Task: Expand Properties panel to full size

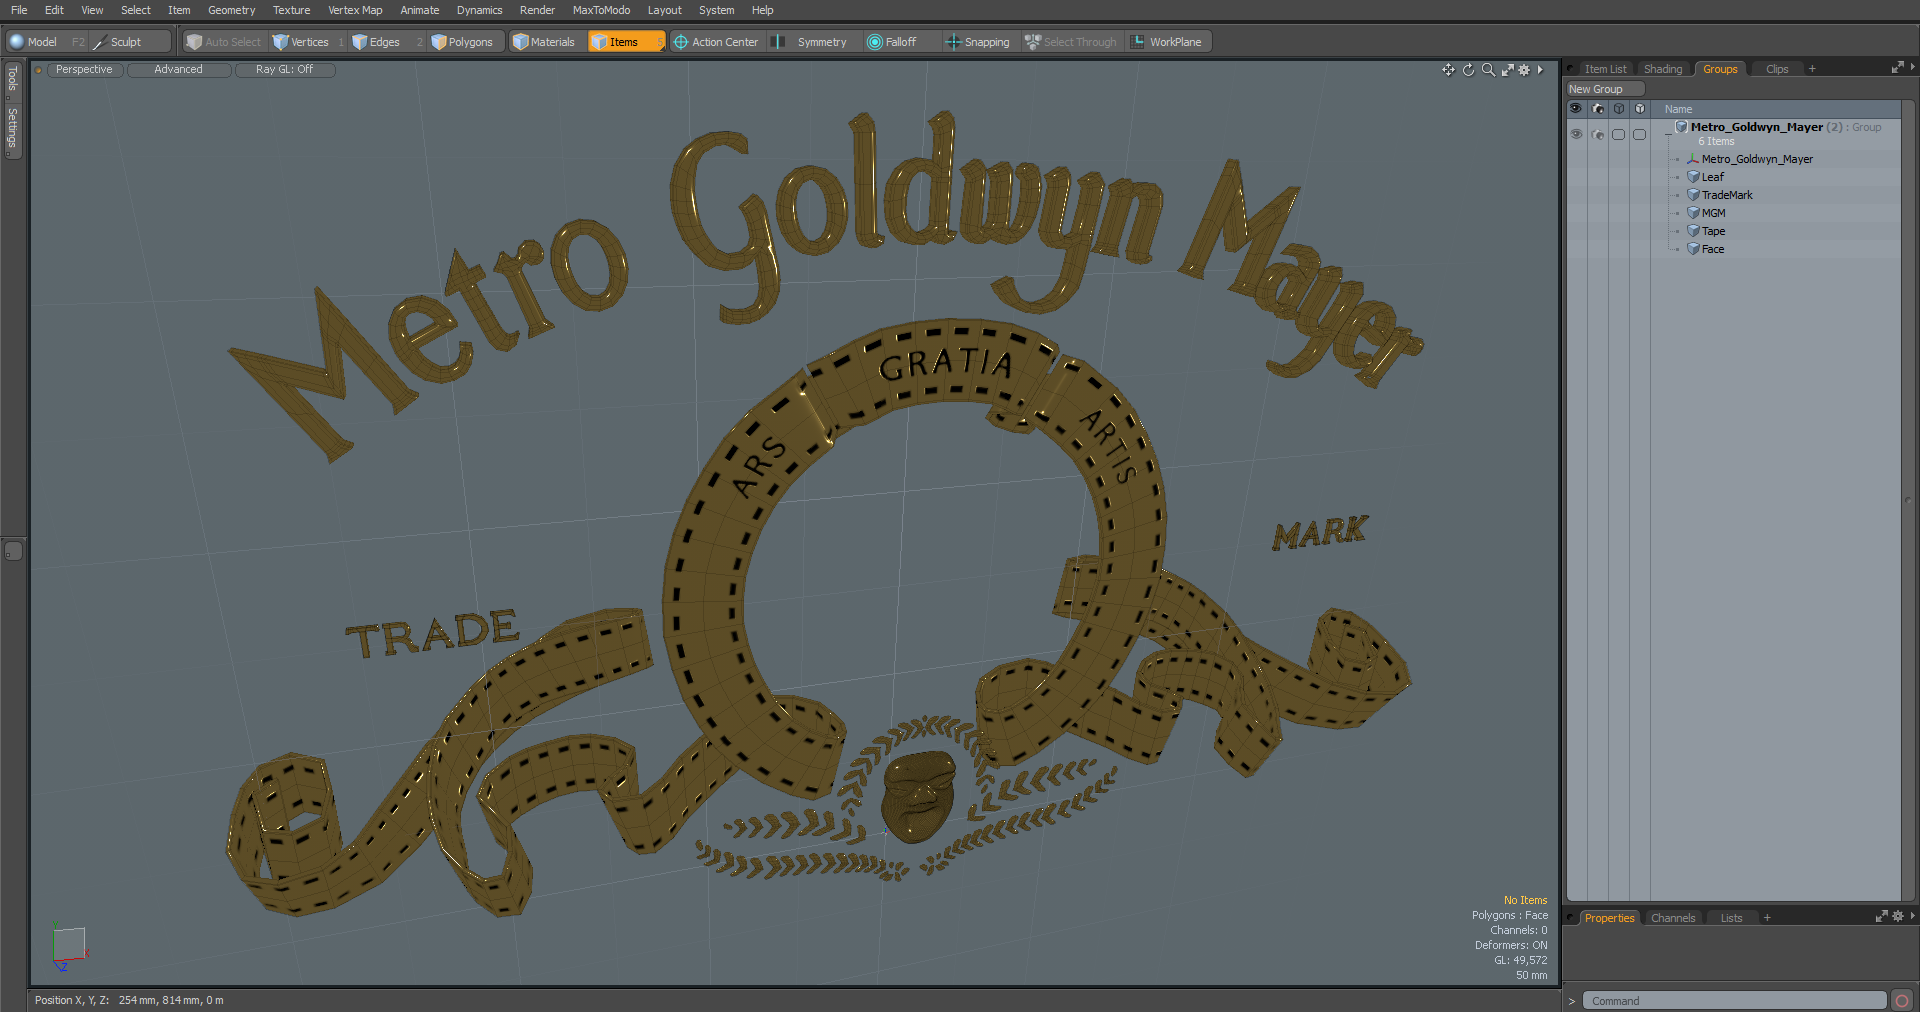Action: tap(1881, 916)
